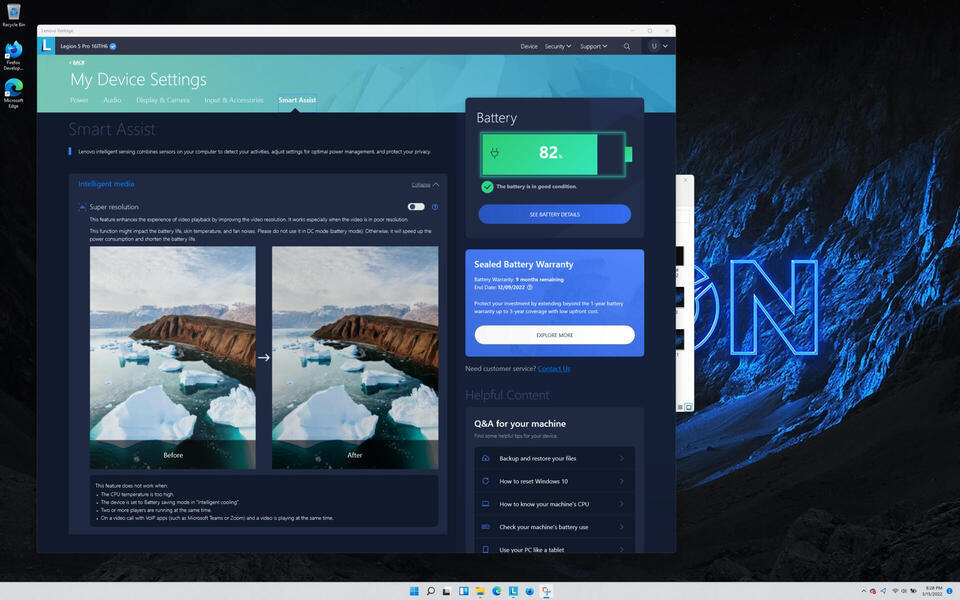Click the Lenovo Vantage L logo

coord(46,46)
